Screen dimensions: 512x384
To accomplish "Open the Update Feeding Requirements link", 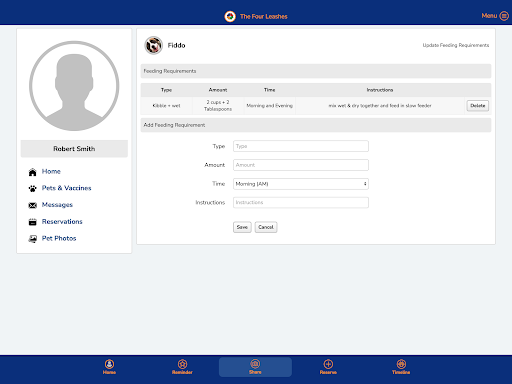I will tap(456, 45).
